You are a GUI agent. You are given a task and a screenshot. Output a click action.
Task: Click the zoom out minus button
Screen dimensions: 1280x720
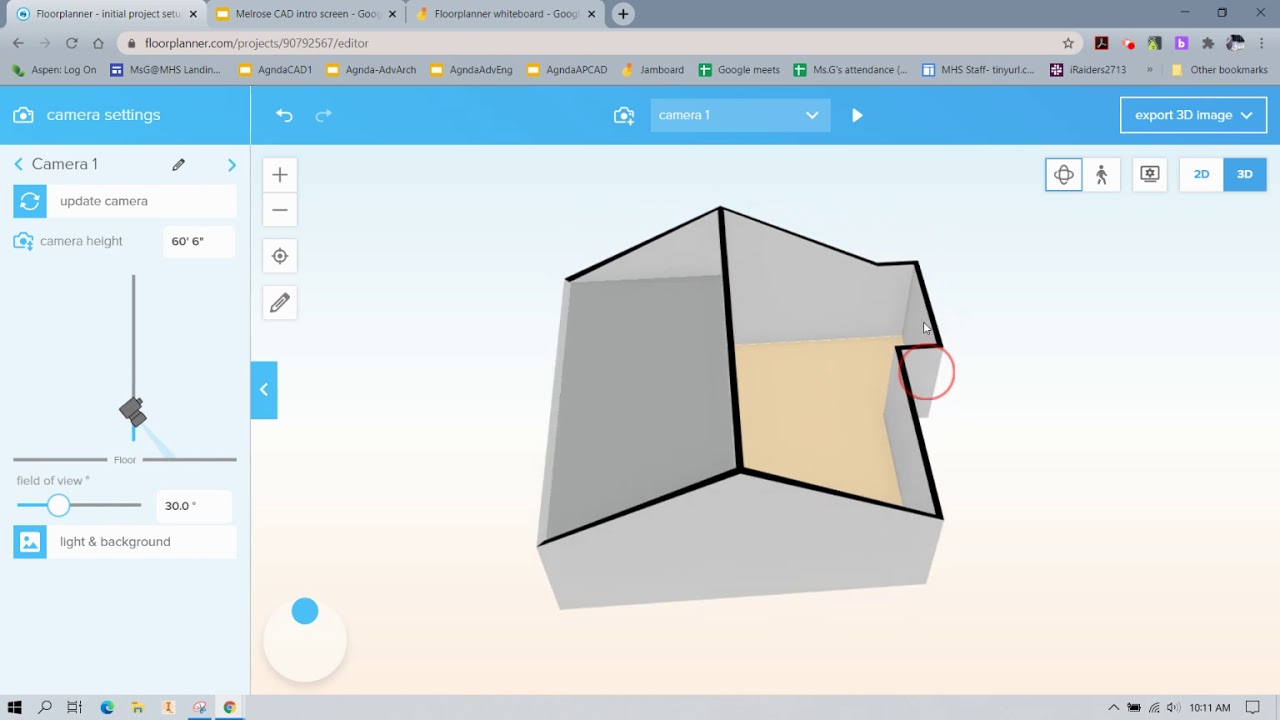280,210
